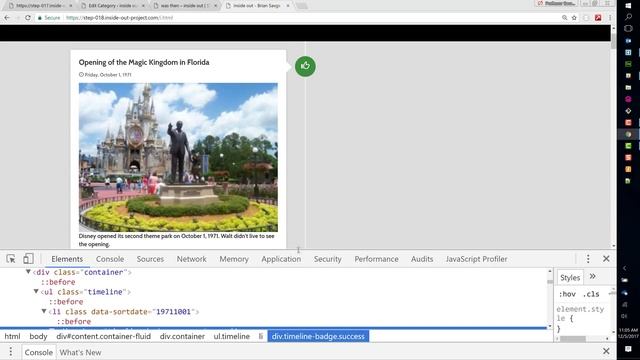Open DevTools customize kebab menu

pyautogui.click(x=588, y=259)
